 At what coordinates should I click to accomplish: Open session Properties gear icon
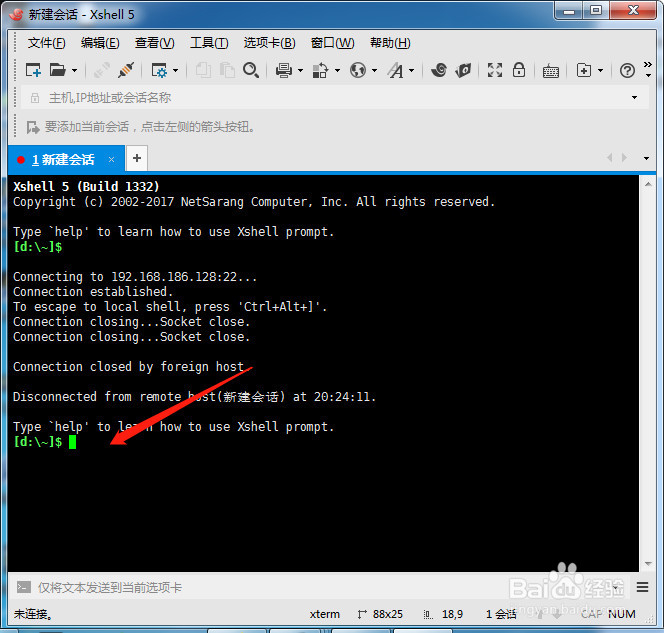click(159, 70)
